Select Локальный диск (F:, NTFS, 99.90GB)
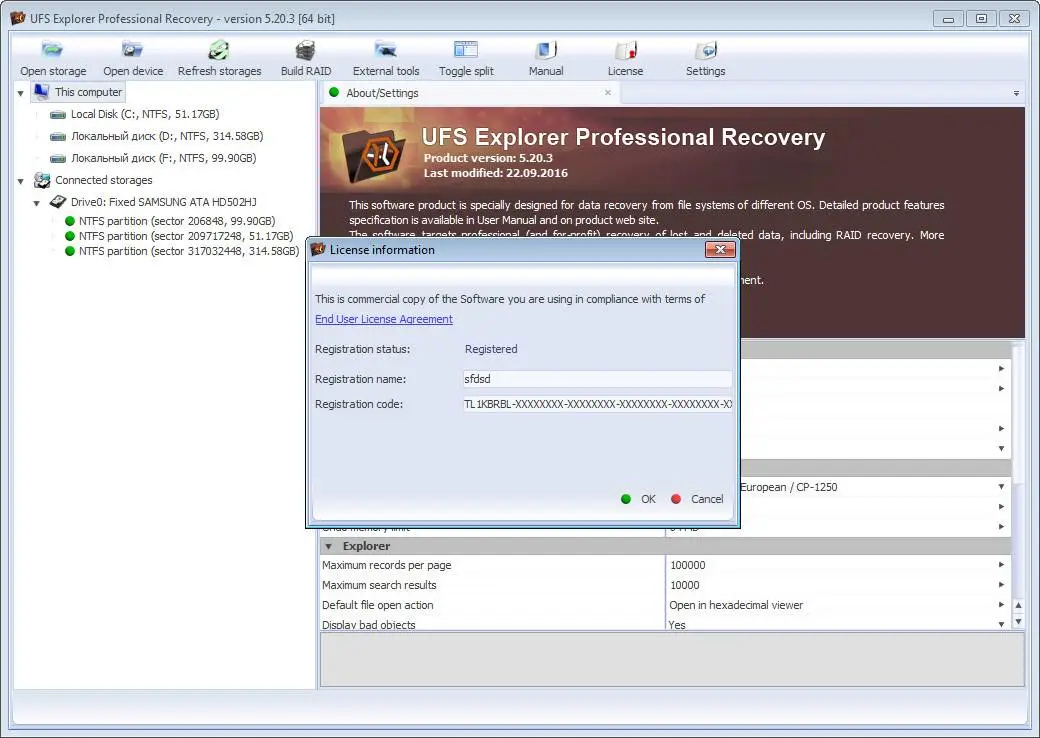 point(163,158)
